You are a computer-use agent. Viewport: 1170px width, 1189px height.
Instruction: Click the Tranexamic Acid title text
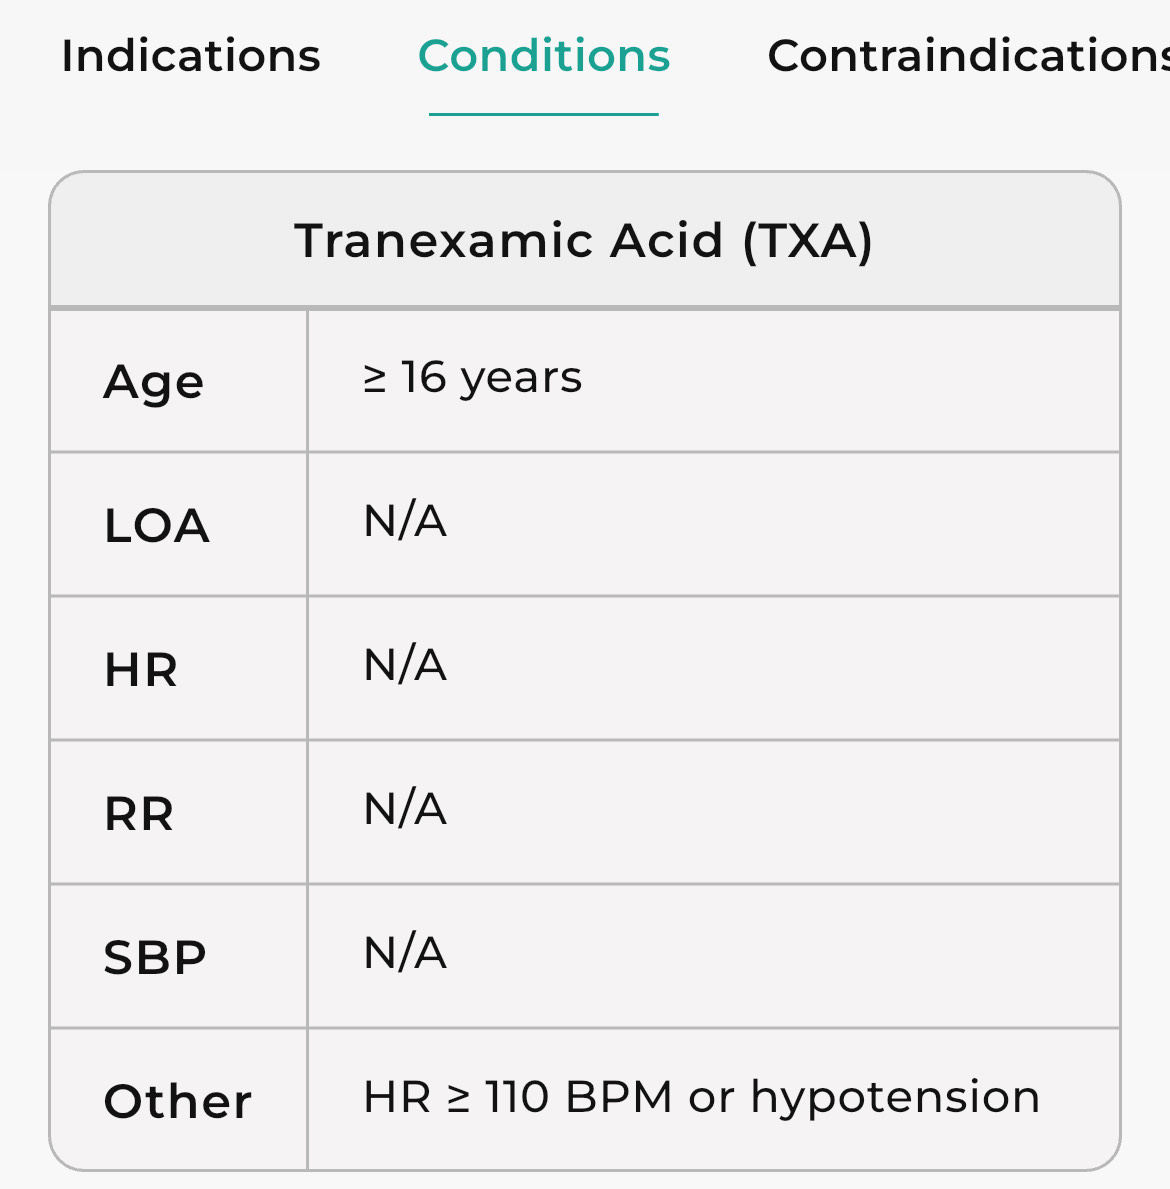508,241
